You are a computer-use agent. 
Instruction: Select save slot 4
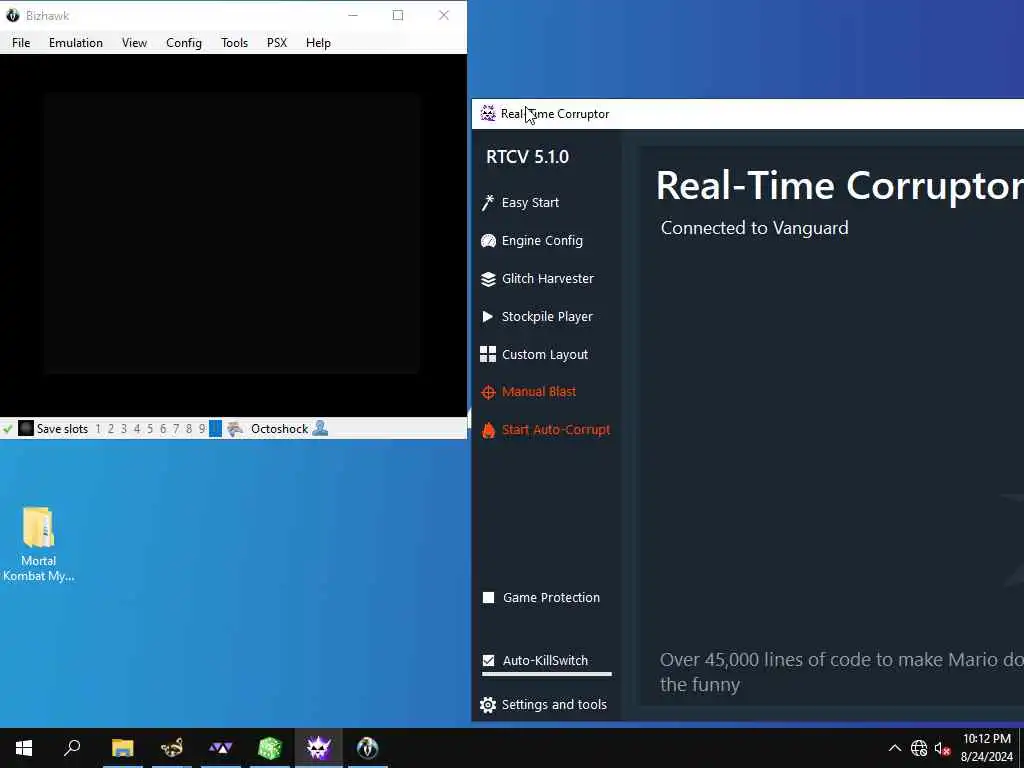[136, 429]
